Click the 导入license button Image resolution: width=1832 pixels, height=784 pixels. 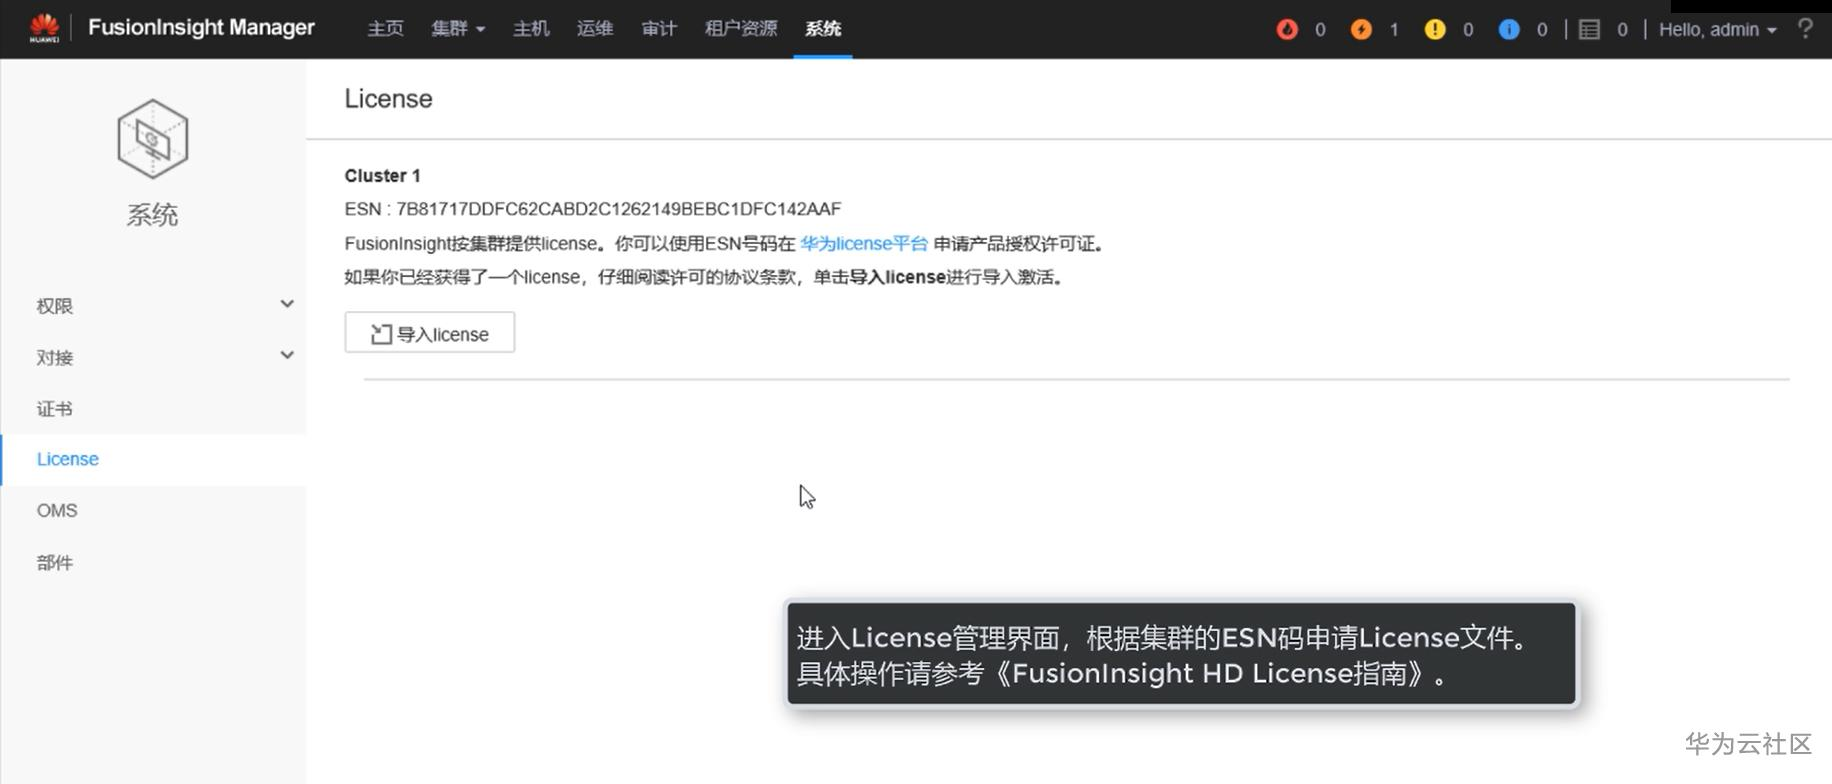point(430,332)
